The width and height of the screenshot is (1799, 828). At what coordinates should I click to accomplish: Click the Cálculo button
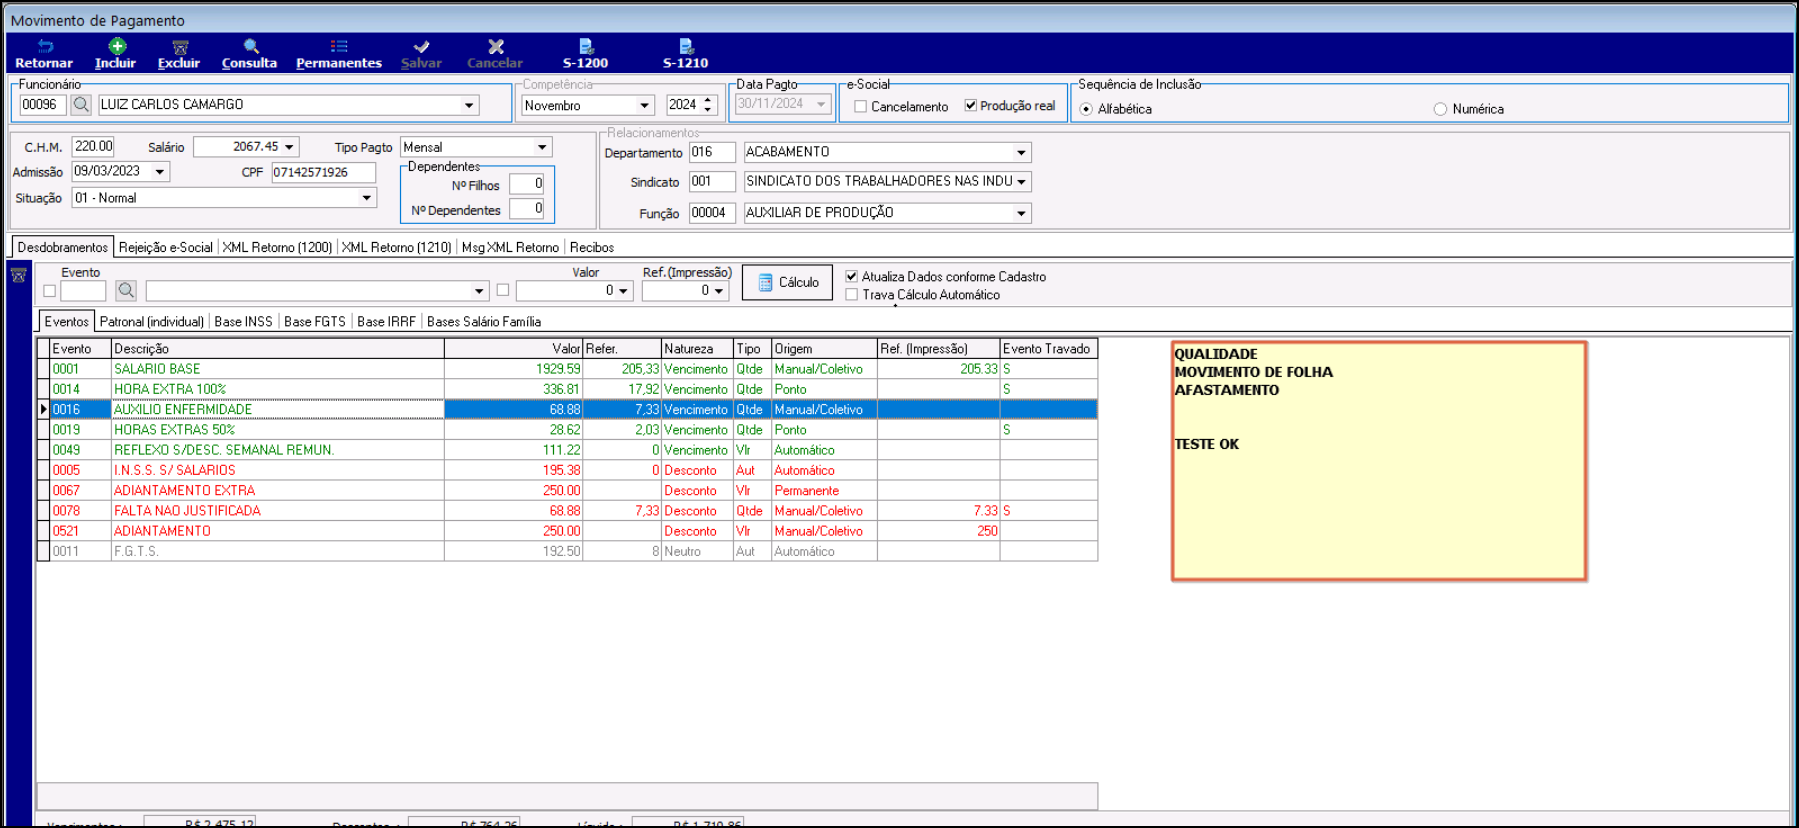[787, 282]
